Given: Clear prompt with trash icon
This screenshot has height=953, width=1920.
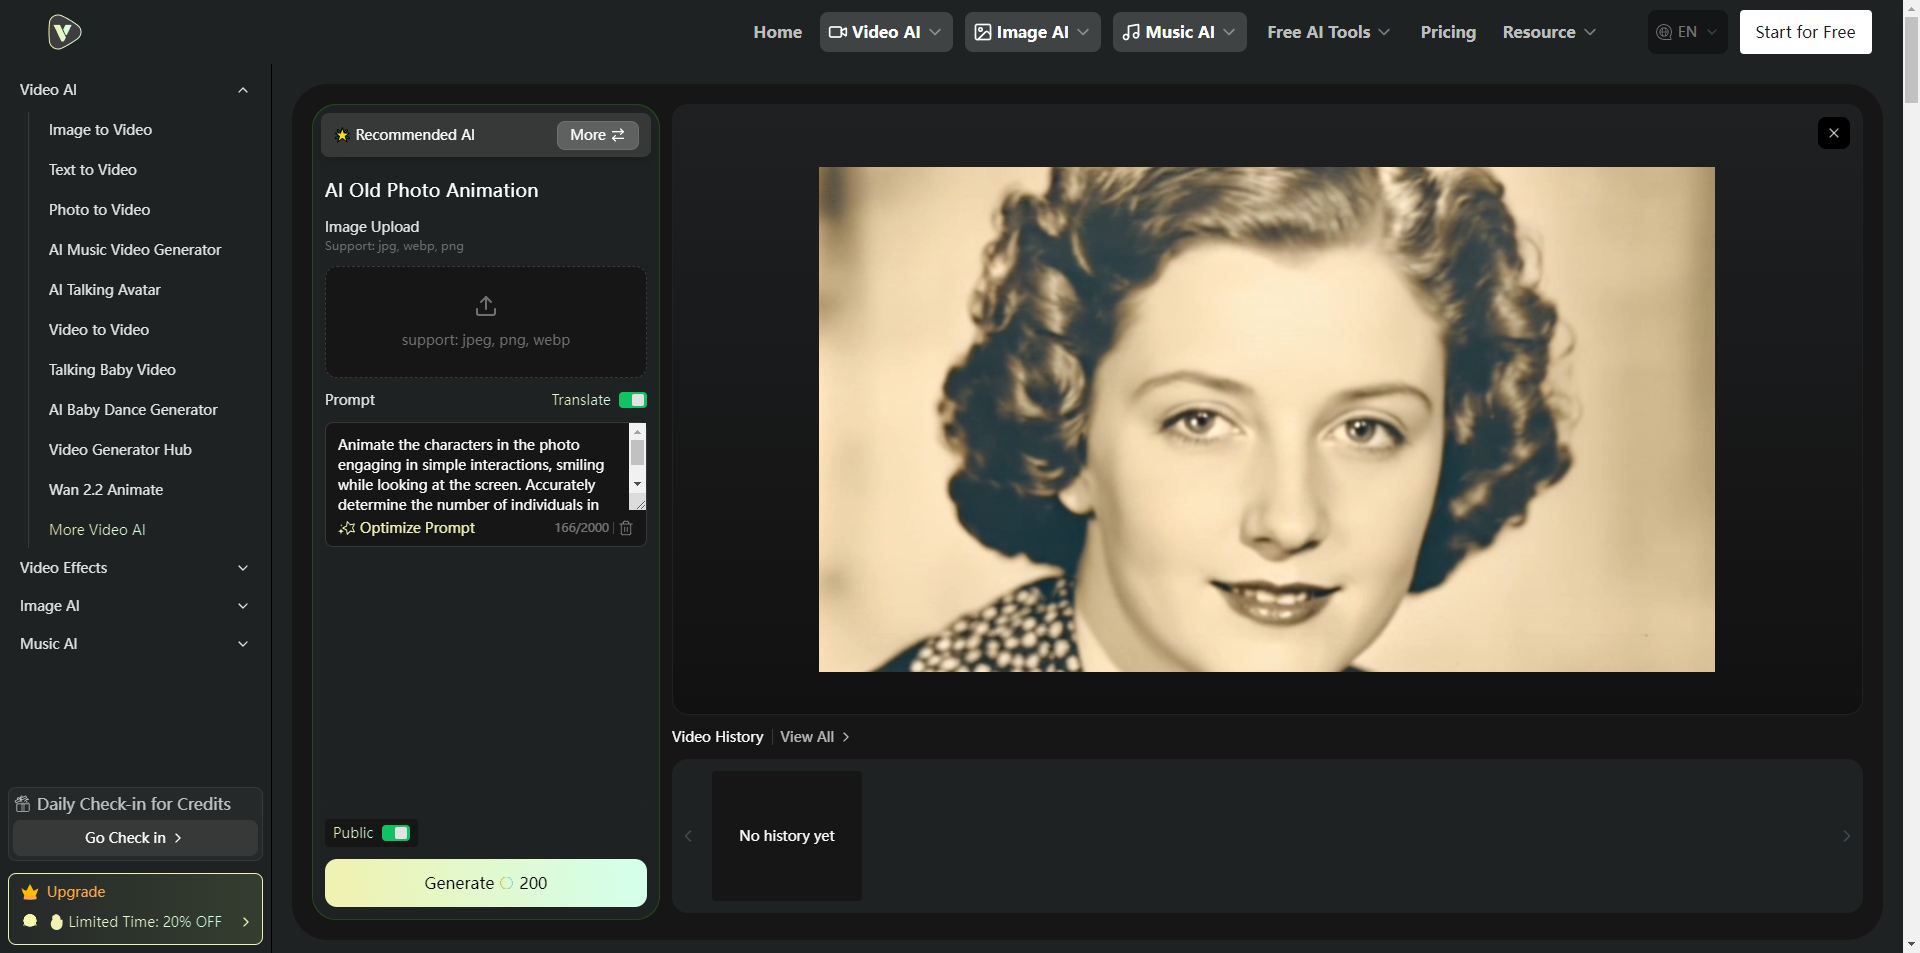Looking at the screenshot, I should coord(626,528).
